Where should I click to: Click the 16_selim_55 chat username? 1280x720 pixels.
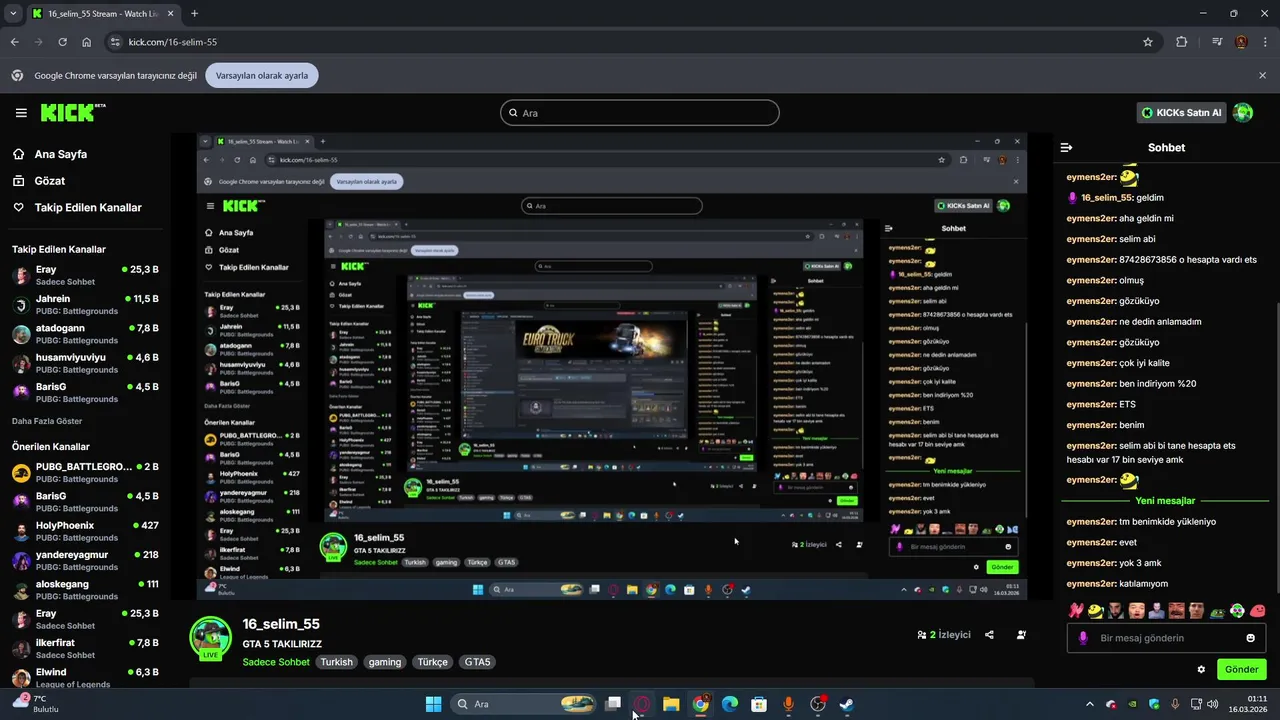click(1107, 198)
